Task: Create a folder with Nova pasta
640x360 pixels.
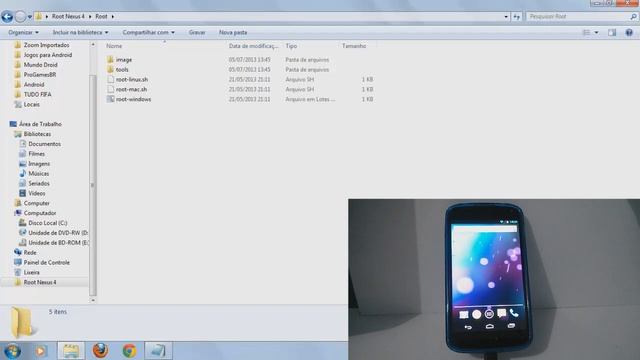Action: coord(233,32)
